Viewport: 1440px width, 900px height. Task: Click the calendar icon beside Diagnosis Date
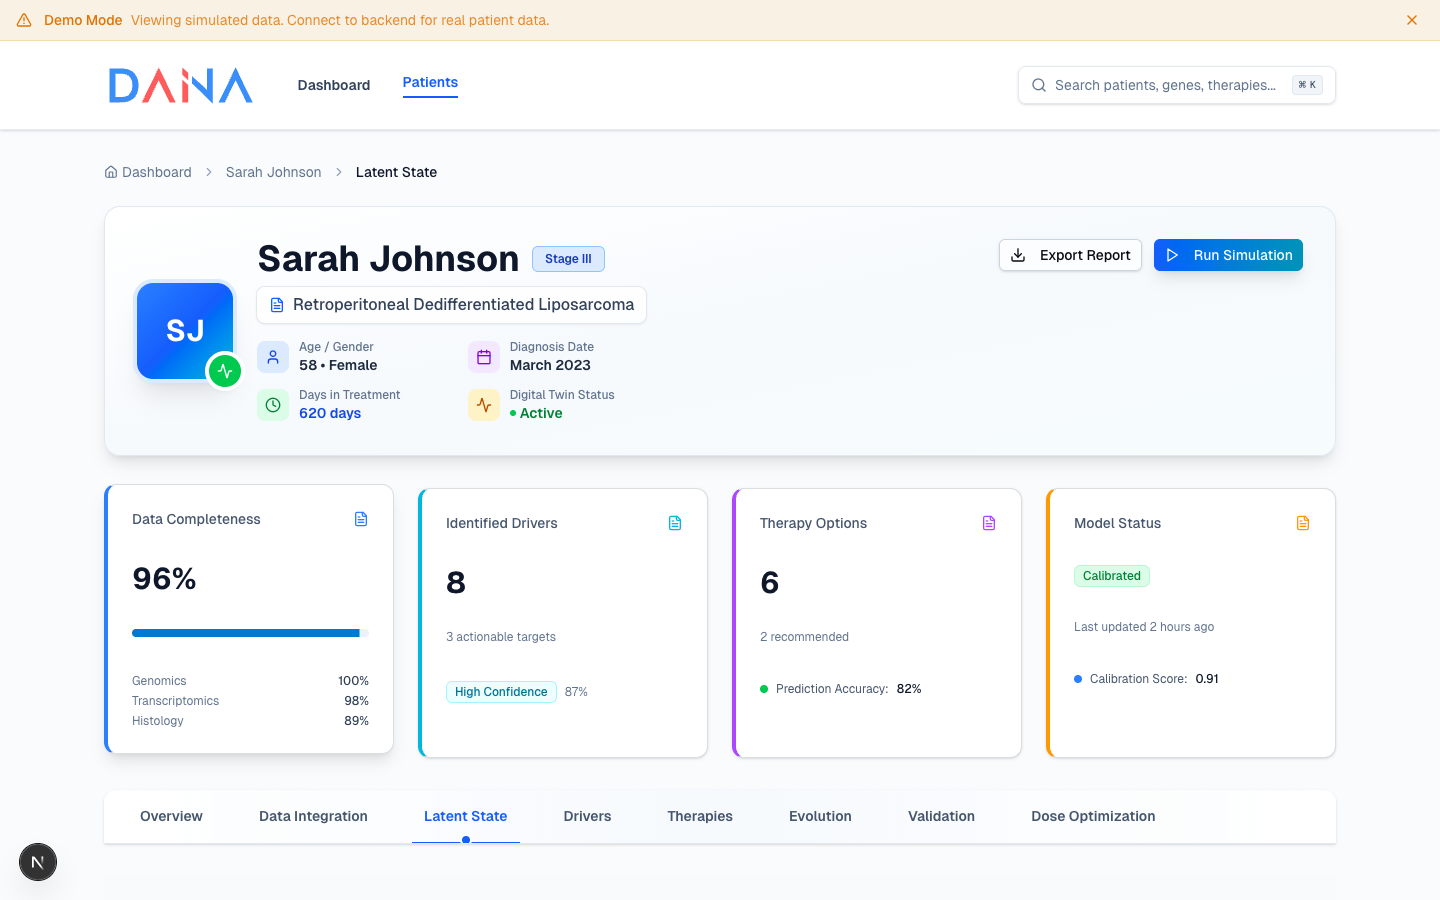click(484, 357)
